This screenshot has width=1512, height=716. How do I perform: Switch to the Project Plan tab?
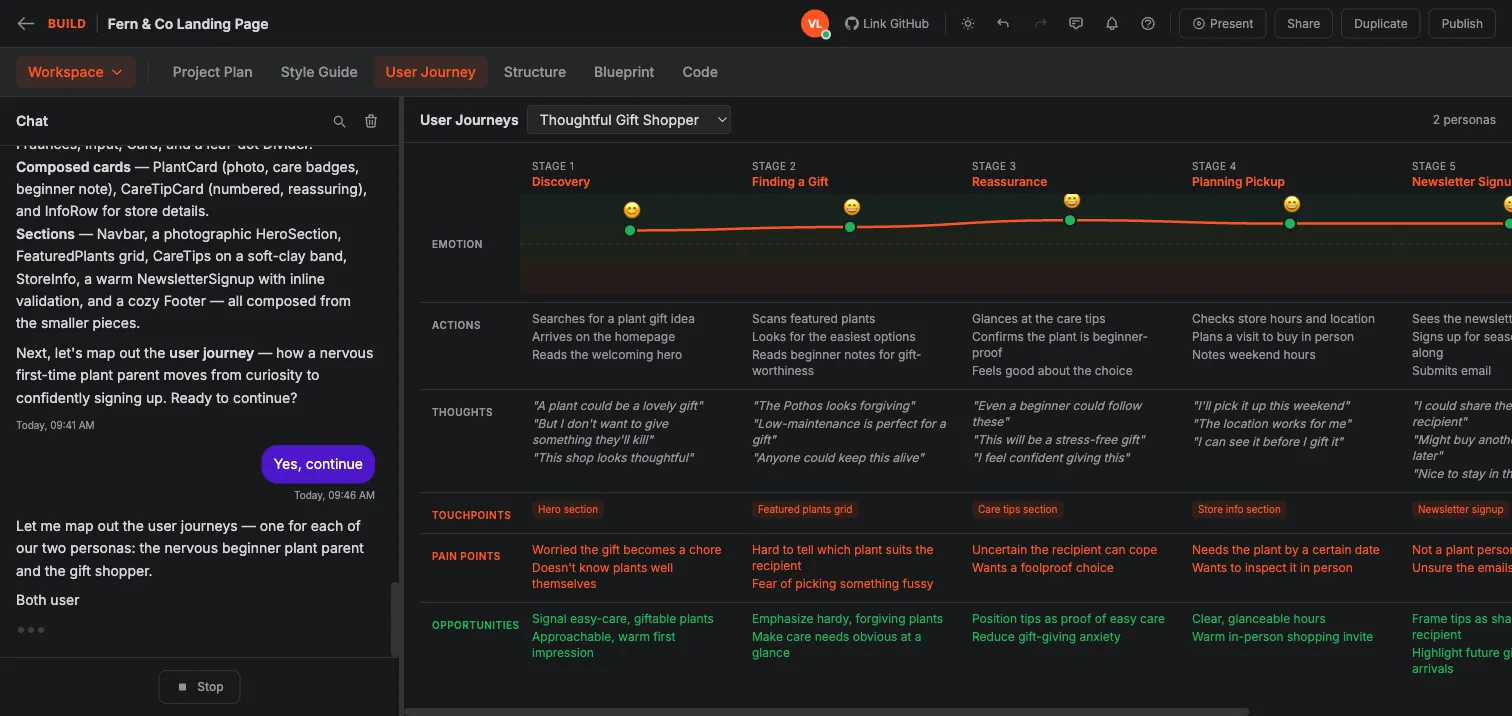point(212,72)
